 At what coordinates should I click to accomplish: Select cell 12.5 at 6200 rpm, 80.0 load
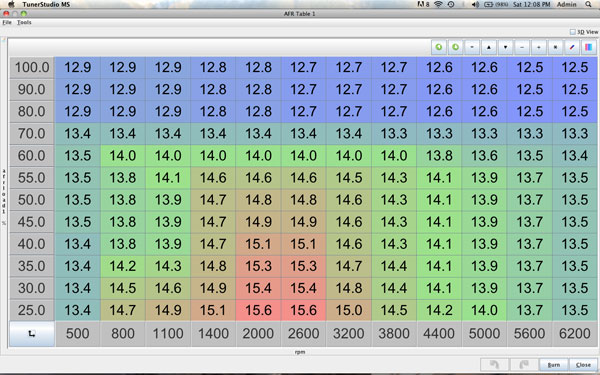574,111
